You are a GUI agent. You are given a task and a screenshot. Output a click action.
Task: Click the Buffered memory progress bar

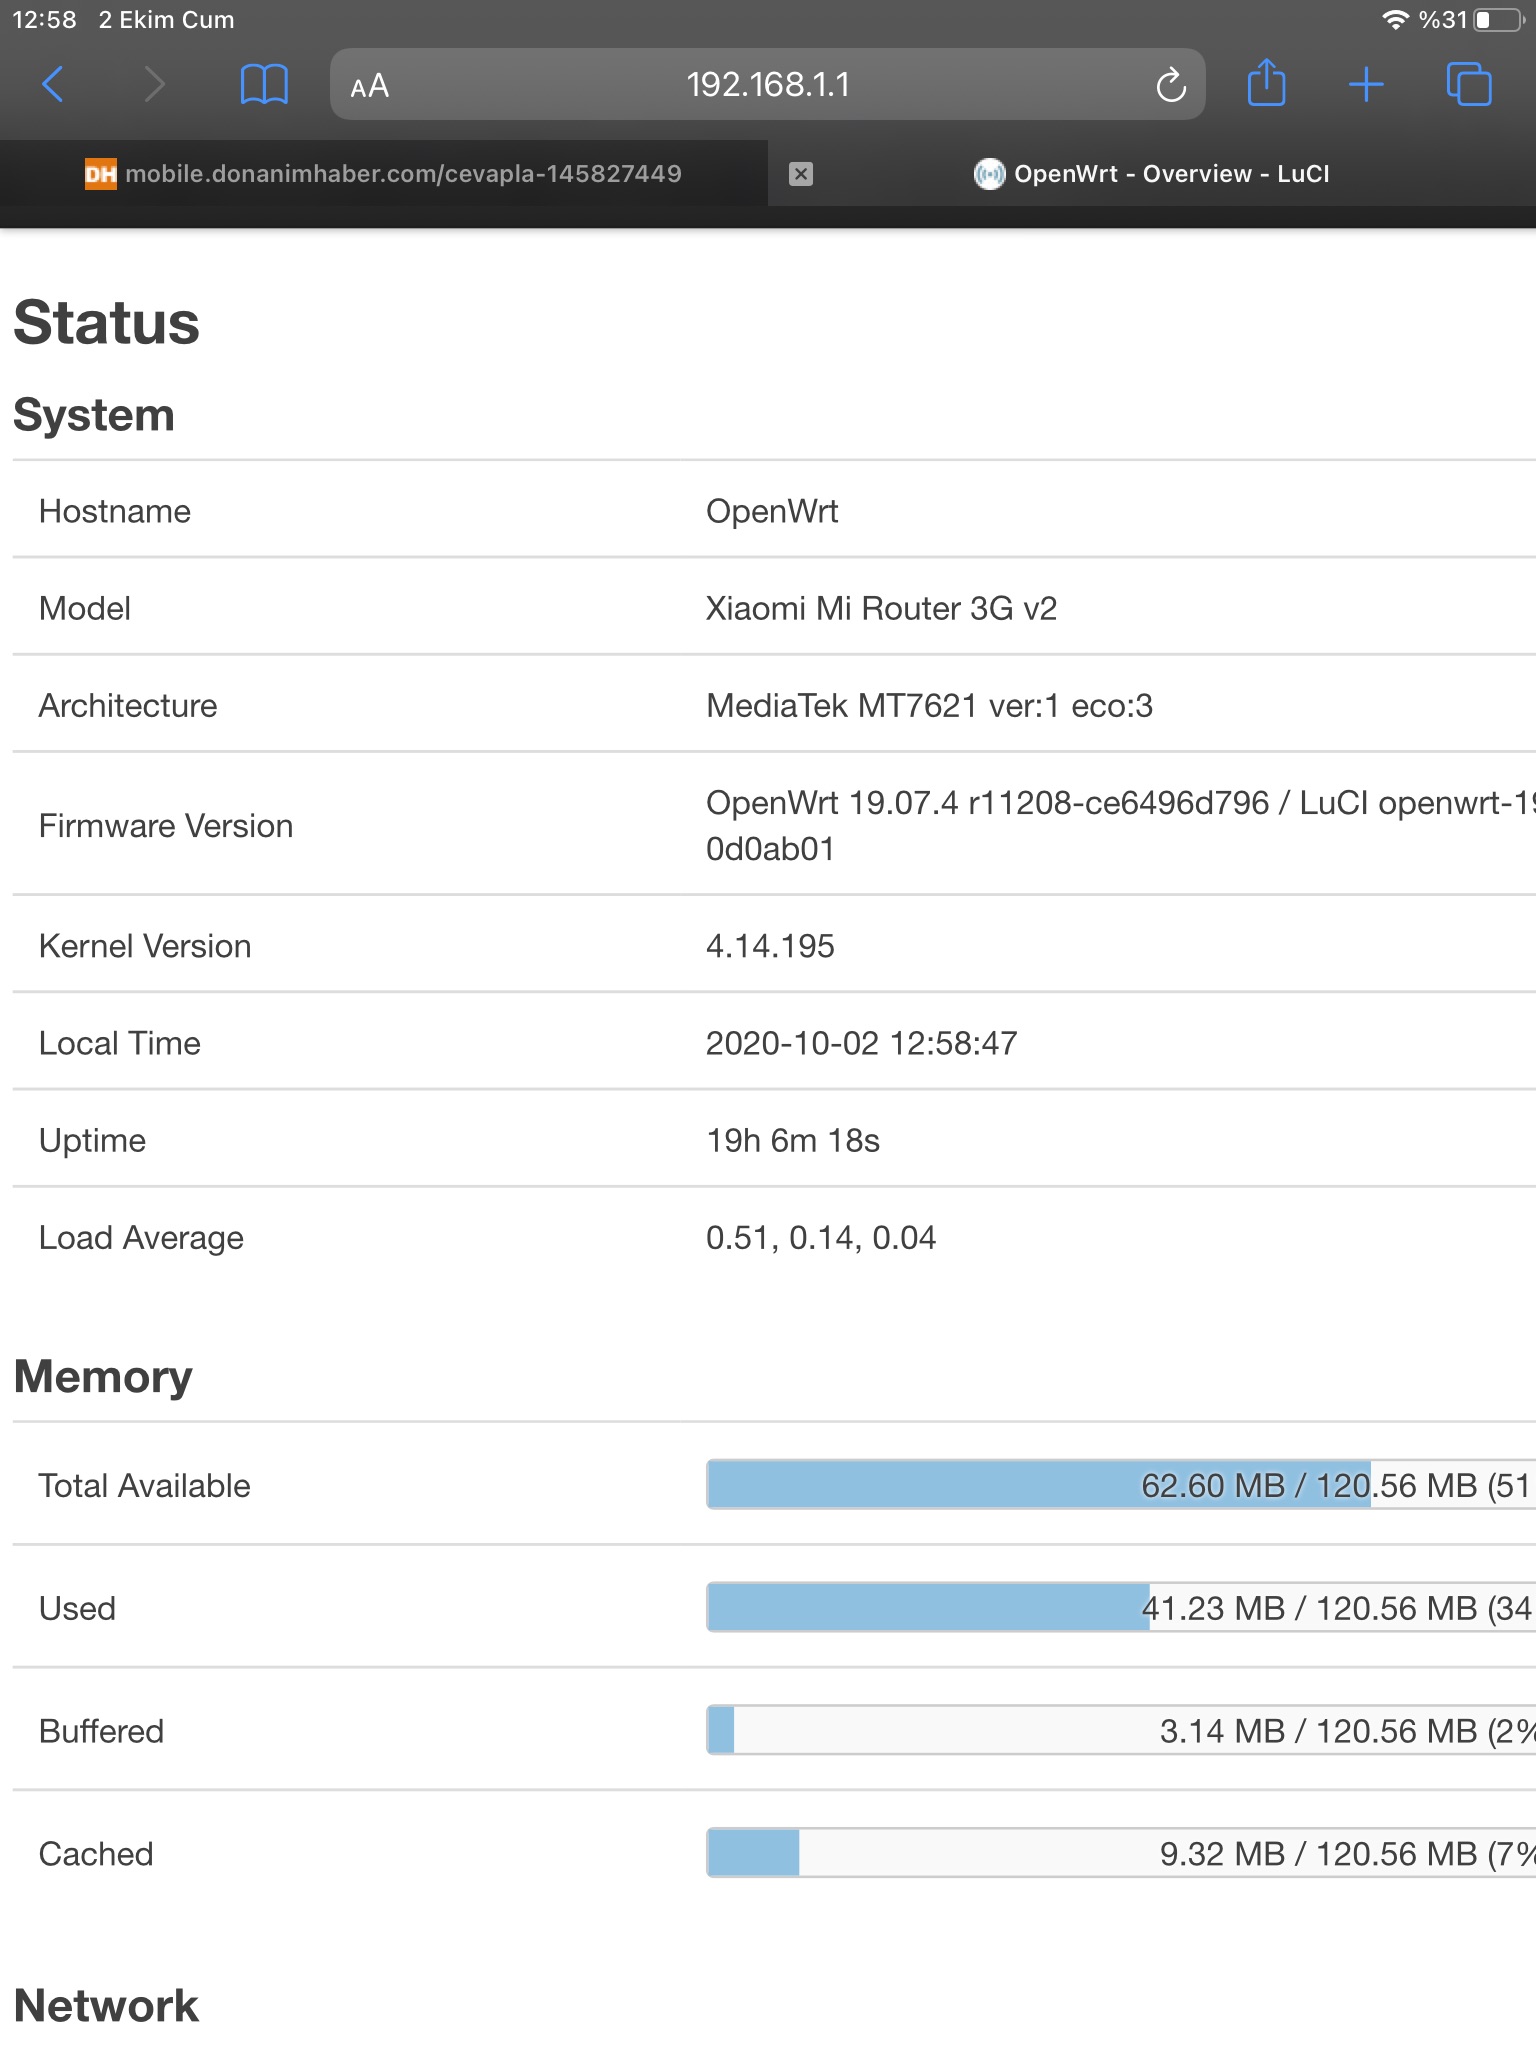[1121, 1731]
